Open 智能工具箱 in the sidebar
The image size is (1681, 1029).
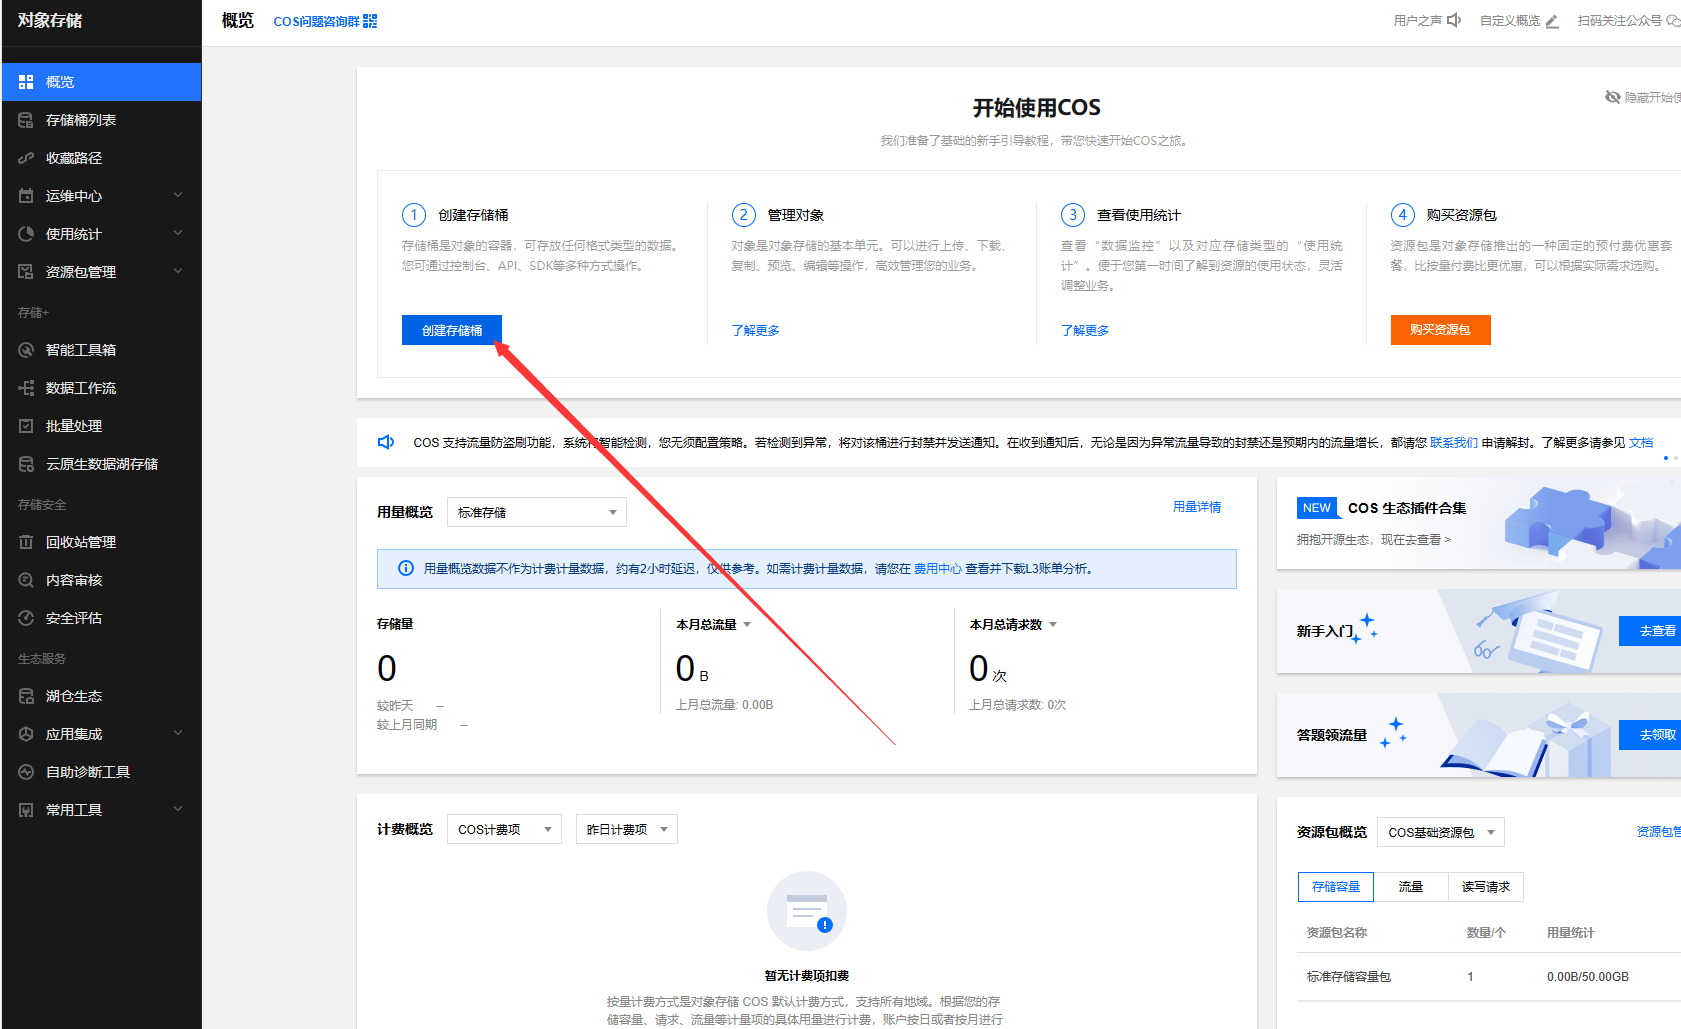coord(80,350)
